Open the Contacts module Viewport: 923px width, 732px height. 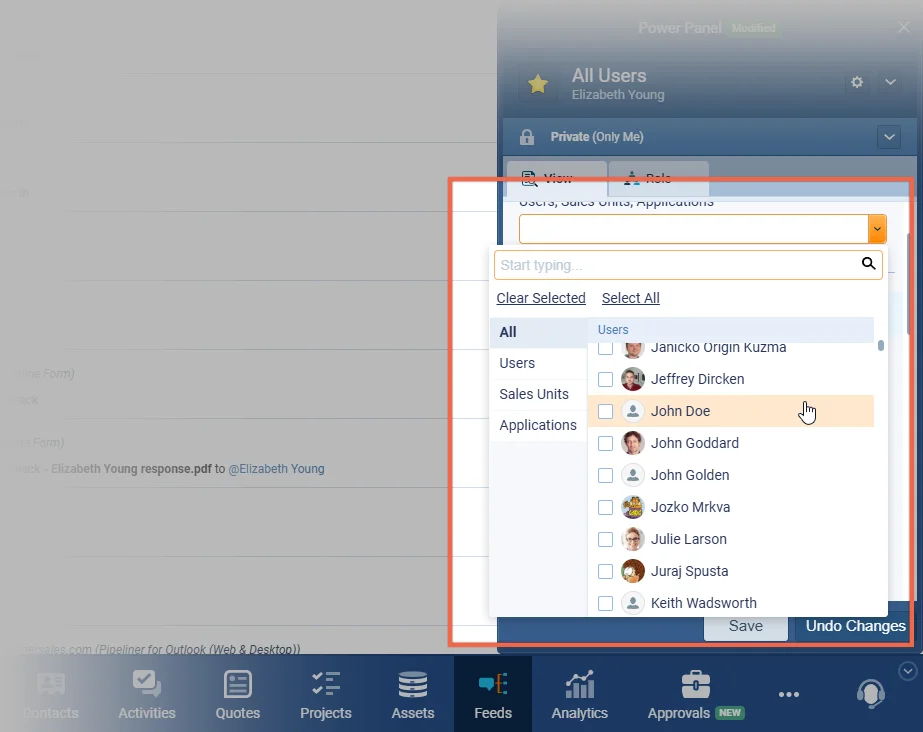click(51, 696)
